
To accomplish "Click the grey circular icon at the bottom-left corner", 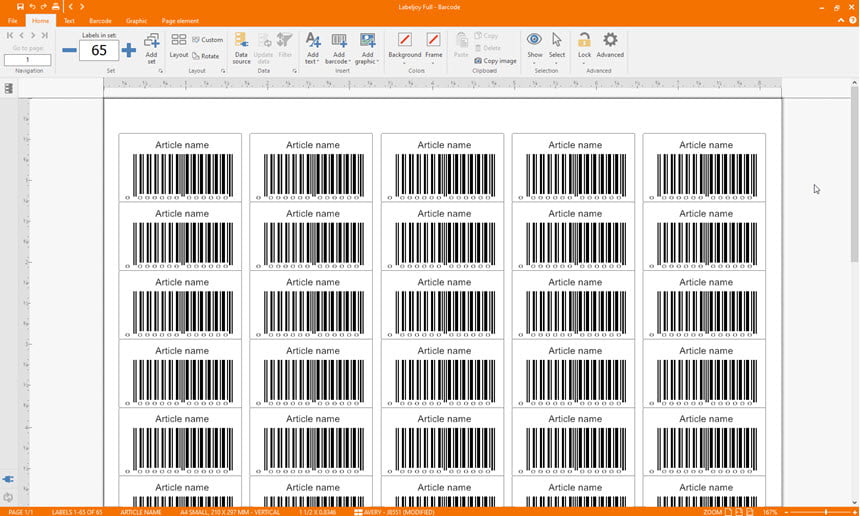I will tap(8, 498).
